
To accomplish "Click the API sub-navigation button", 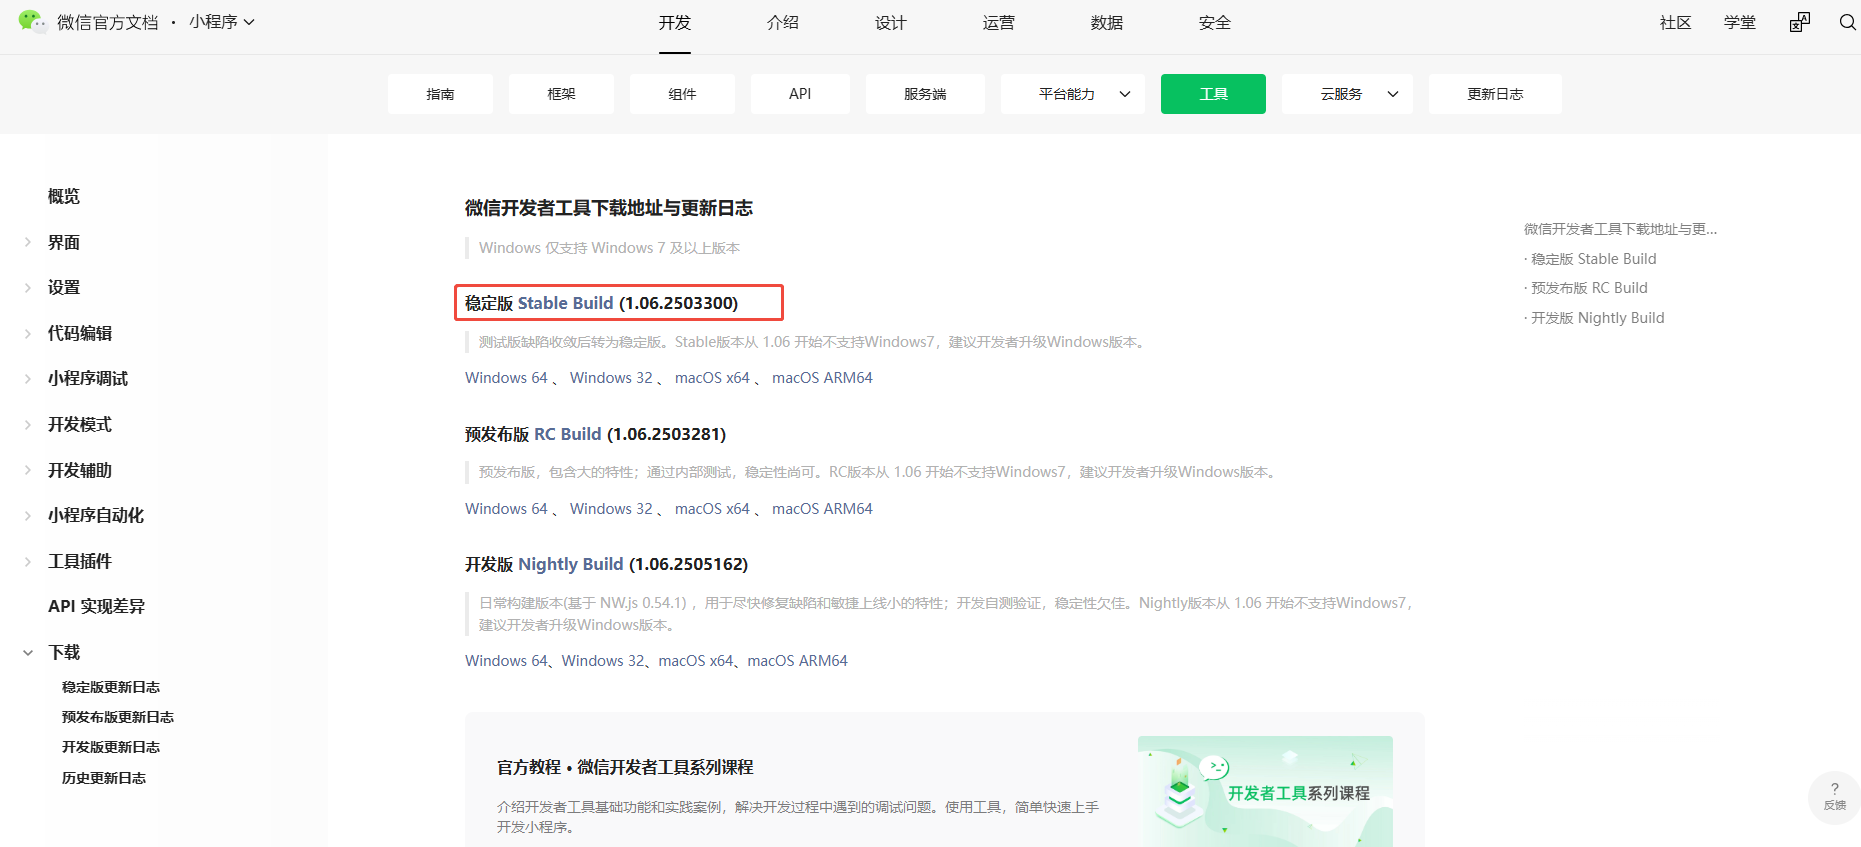I will [x=800, y=94].
